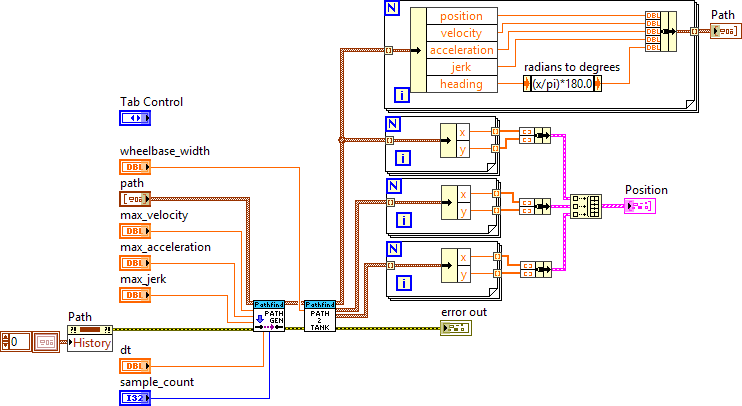Click the Tab Control terminal
The width and height of the screenshot is (742, 406).
pyautogui.click(x=135, y=118)
